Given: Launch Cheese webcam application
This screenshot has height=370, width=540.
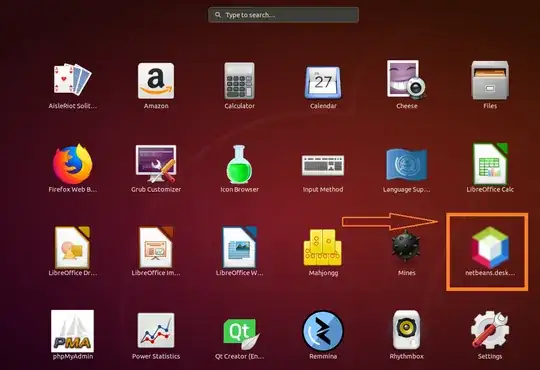Looking at the screenshot, I should click(x=406, y=80).
